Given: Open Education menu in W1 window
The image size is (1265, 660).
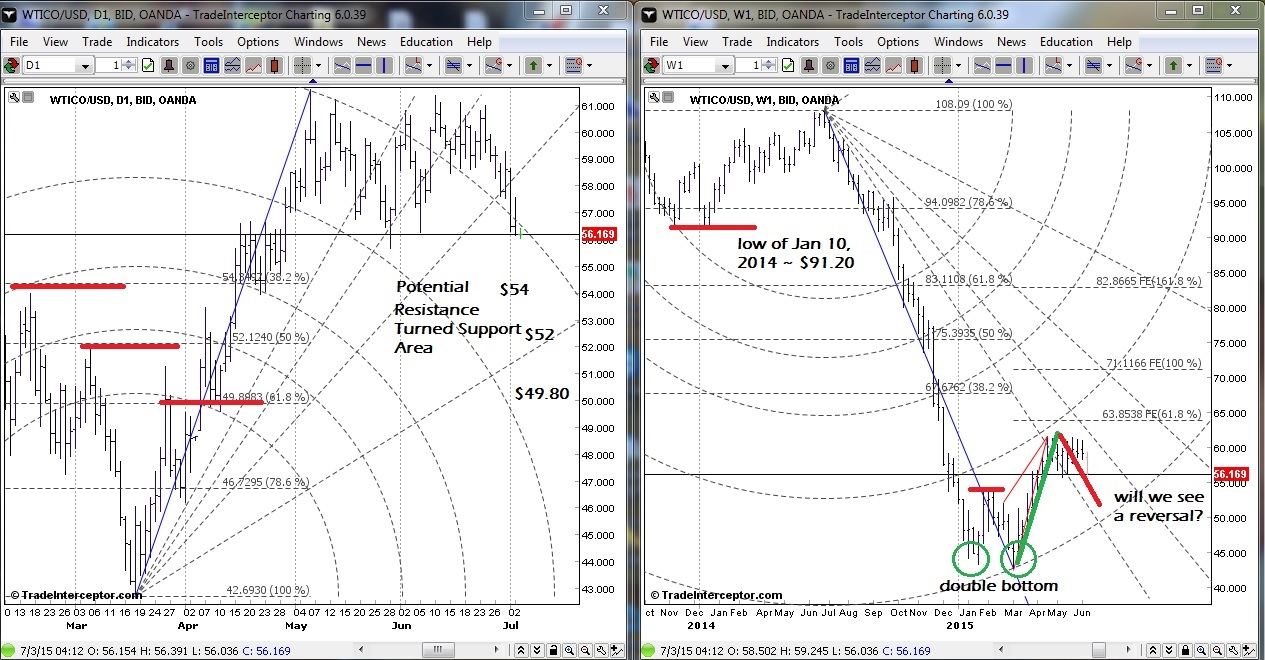Looking at the screenshot, I should click(x=1066, y=42).
